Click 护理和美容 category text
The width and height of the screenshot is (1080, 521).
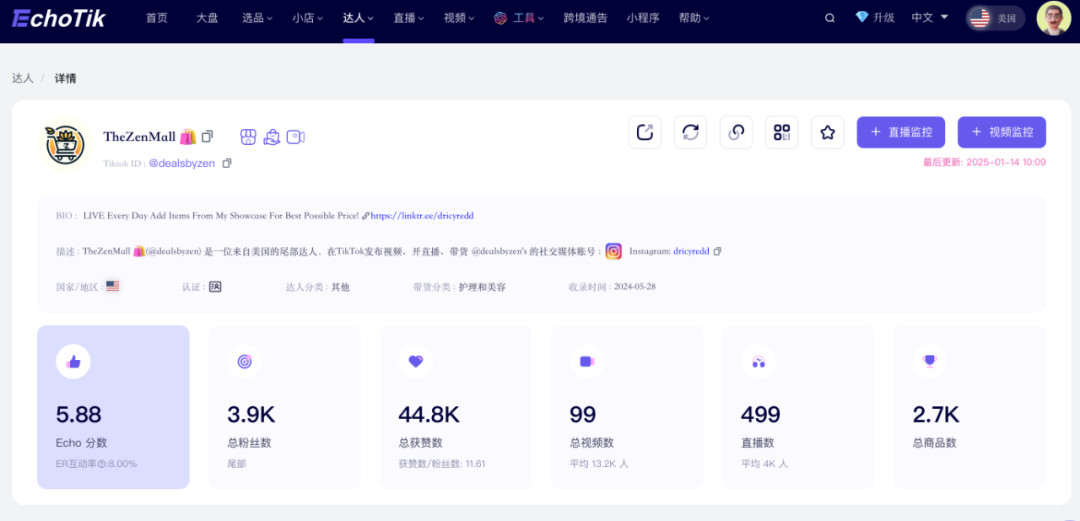pyautogui.click(x=482, y=287)
